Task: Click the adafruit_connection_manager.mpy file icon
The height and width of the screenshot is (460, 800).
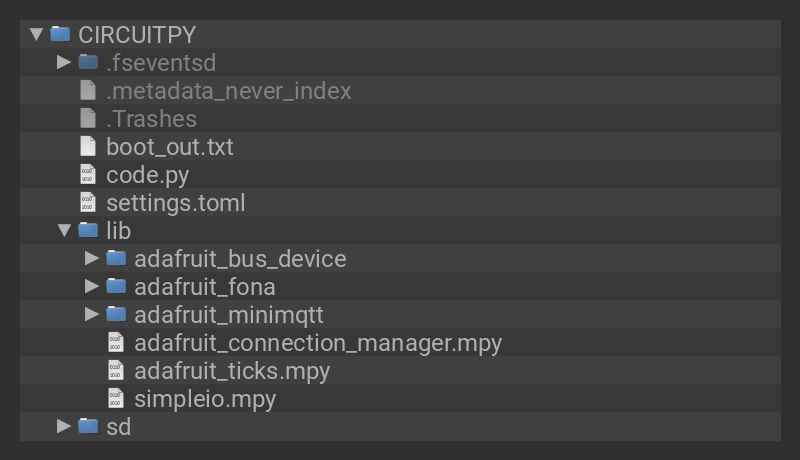Action: pyautogui.click(x=116, y=343)
